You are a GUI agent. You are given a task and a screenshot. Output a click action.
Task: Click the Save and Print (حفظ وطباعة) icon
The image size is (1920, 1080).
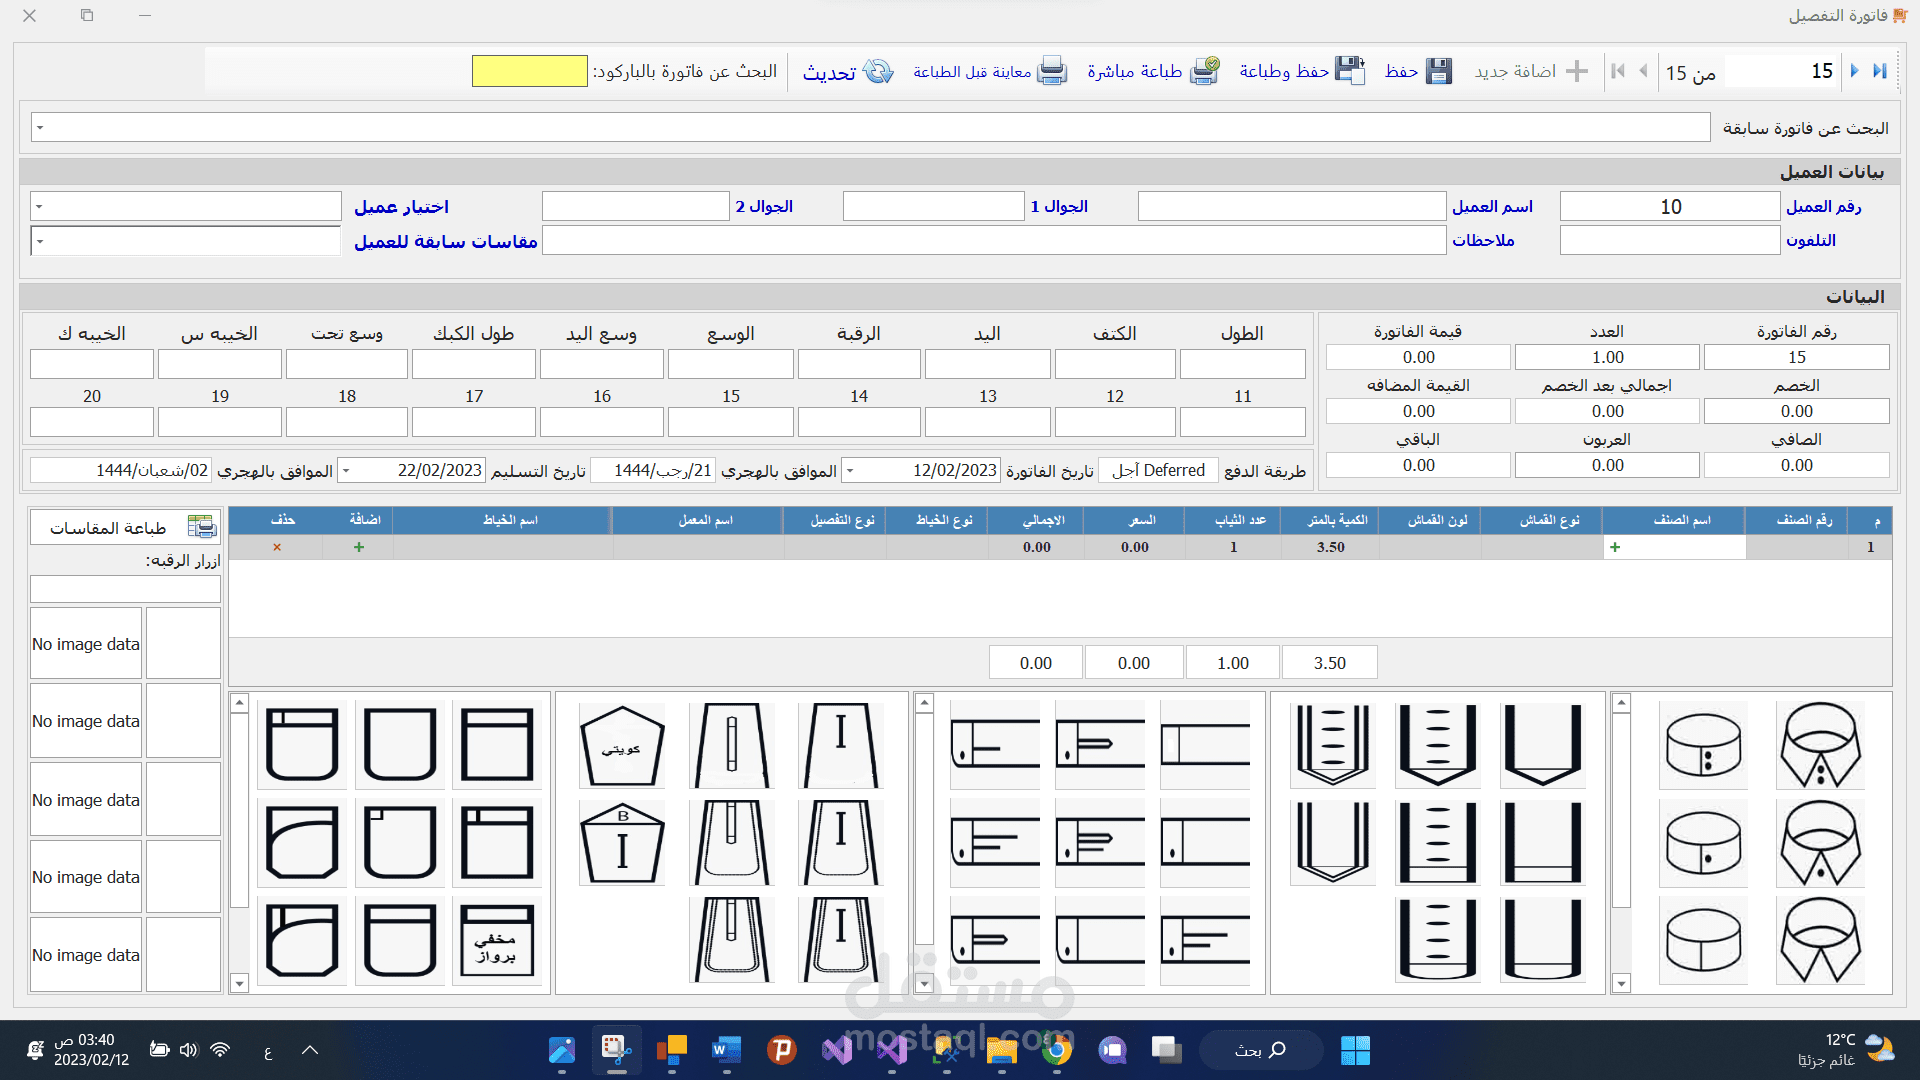[x=1350, y=71]
